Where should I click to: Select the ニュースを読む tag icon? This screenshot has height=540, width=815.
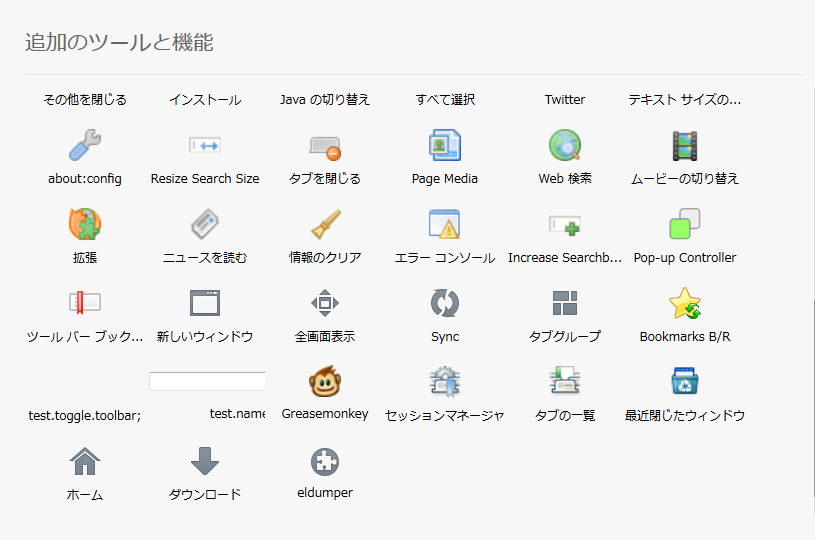(205, 224)
